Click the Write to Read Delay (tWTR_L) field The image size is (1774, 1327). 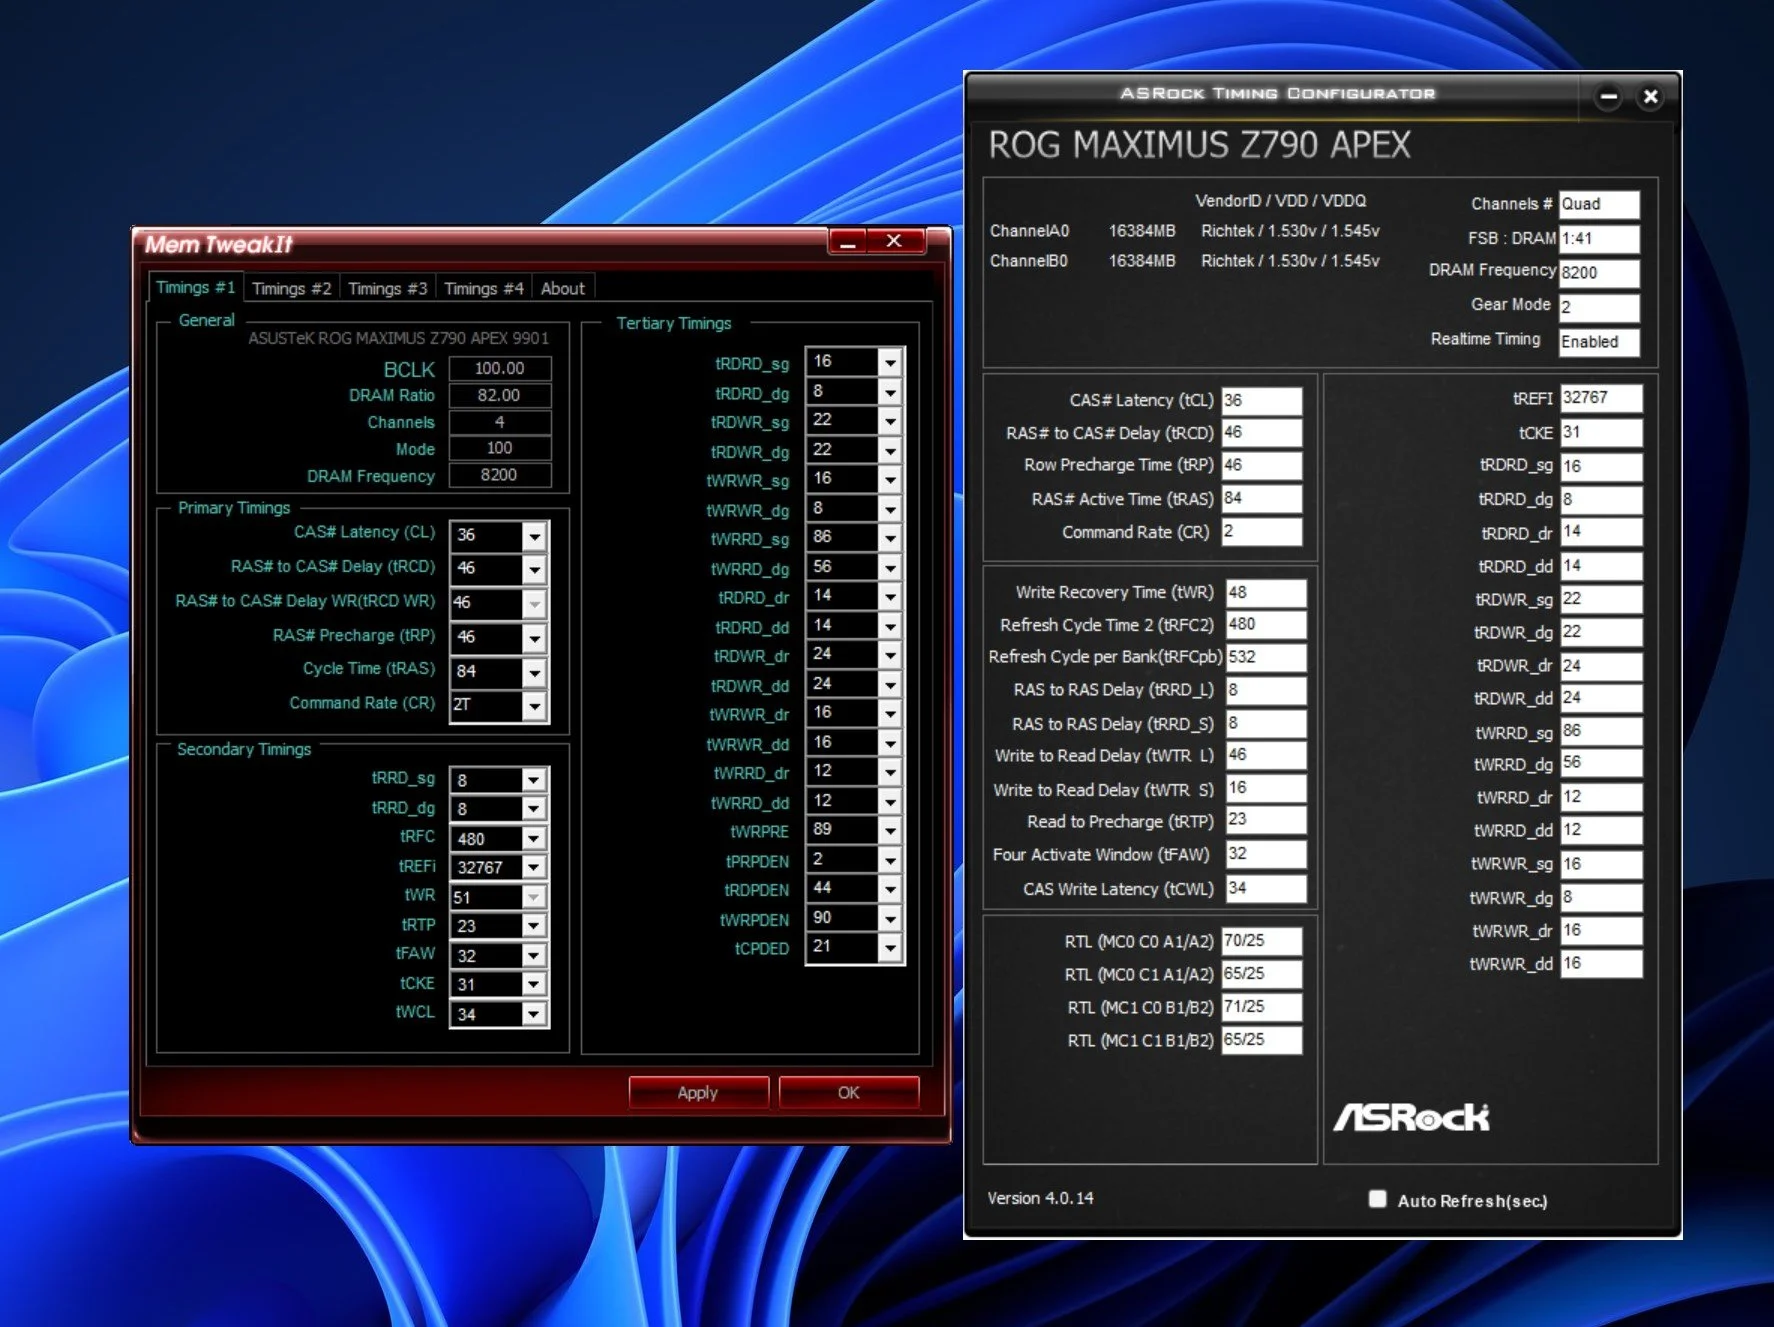point(1266,755)
